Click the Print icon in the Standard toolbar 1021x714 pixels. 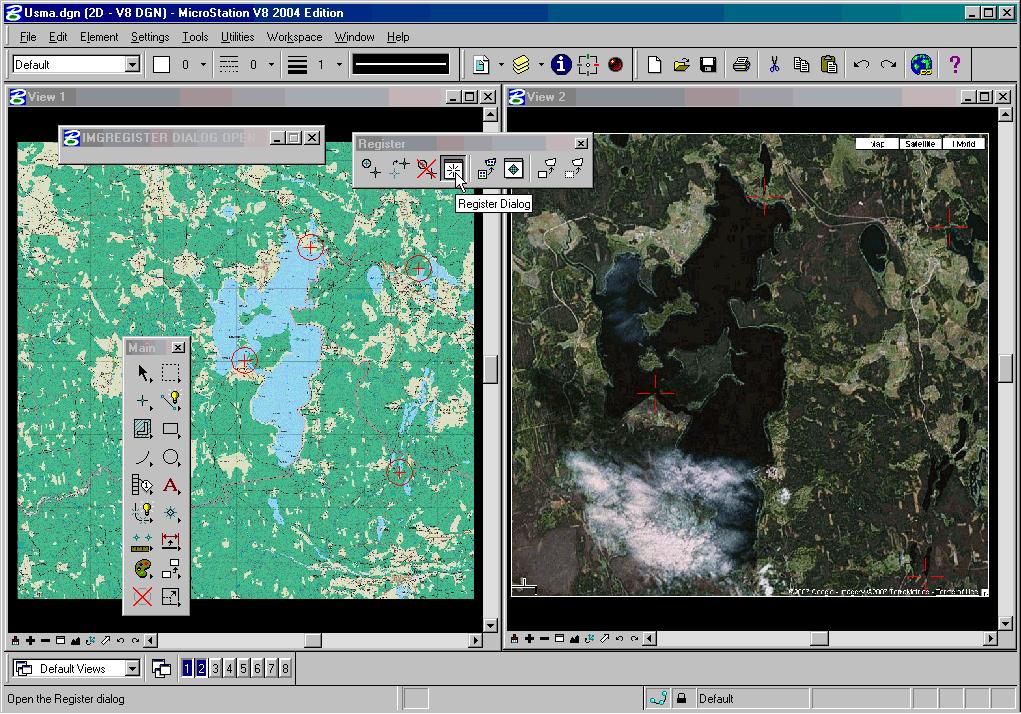tap(741, 64)
